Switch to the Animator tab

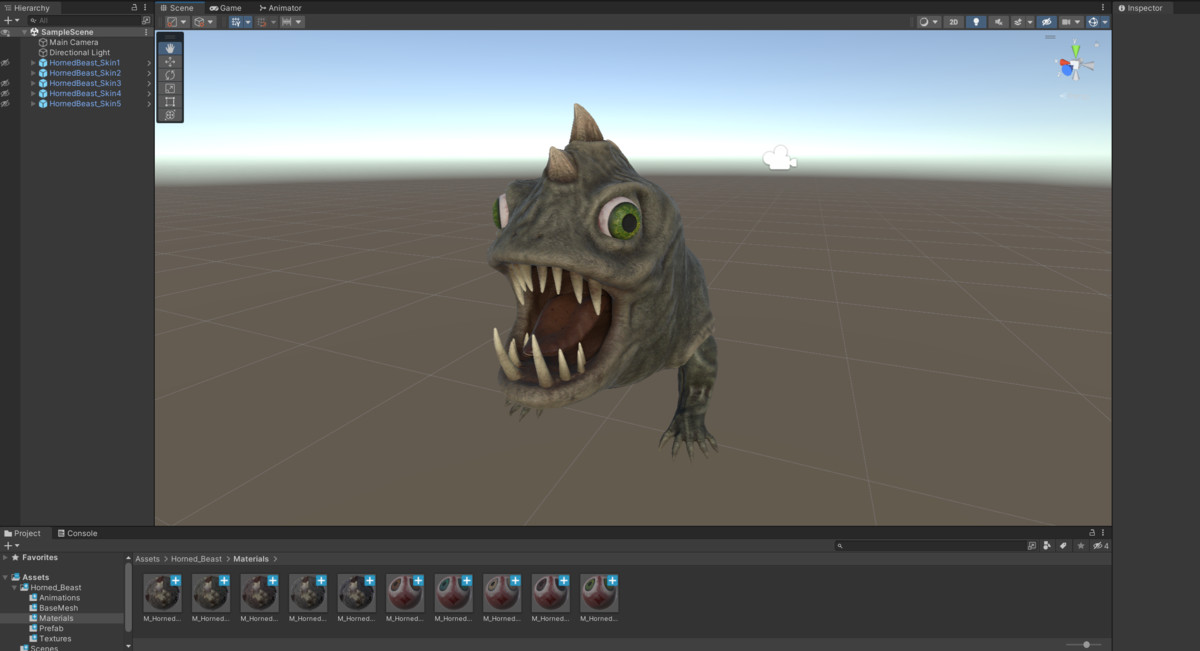(x=280, y=8)
